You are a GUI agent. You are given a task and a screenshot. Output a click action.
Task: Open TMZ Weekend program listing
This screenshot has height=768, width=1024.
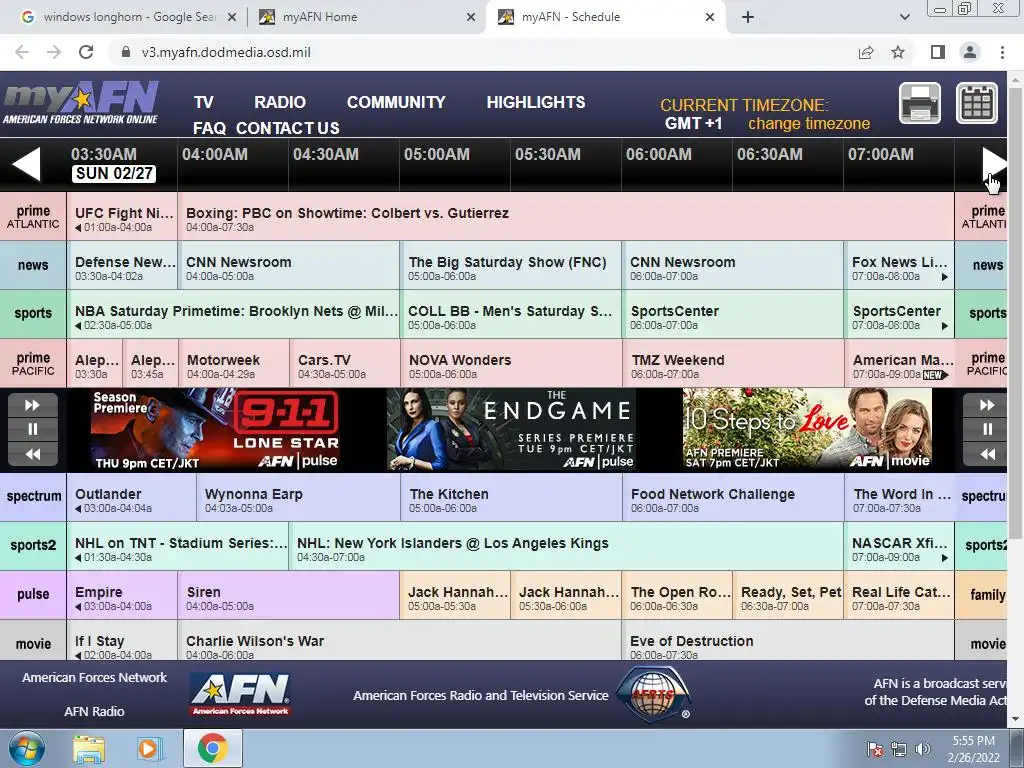click(x=733, y=364)
